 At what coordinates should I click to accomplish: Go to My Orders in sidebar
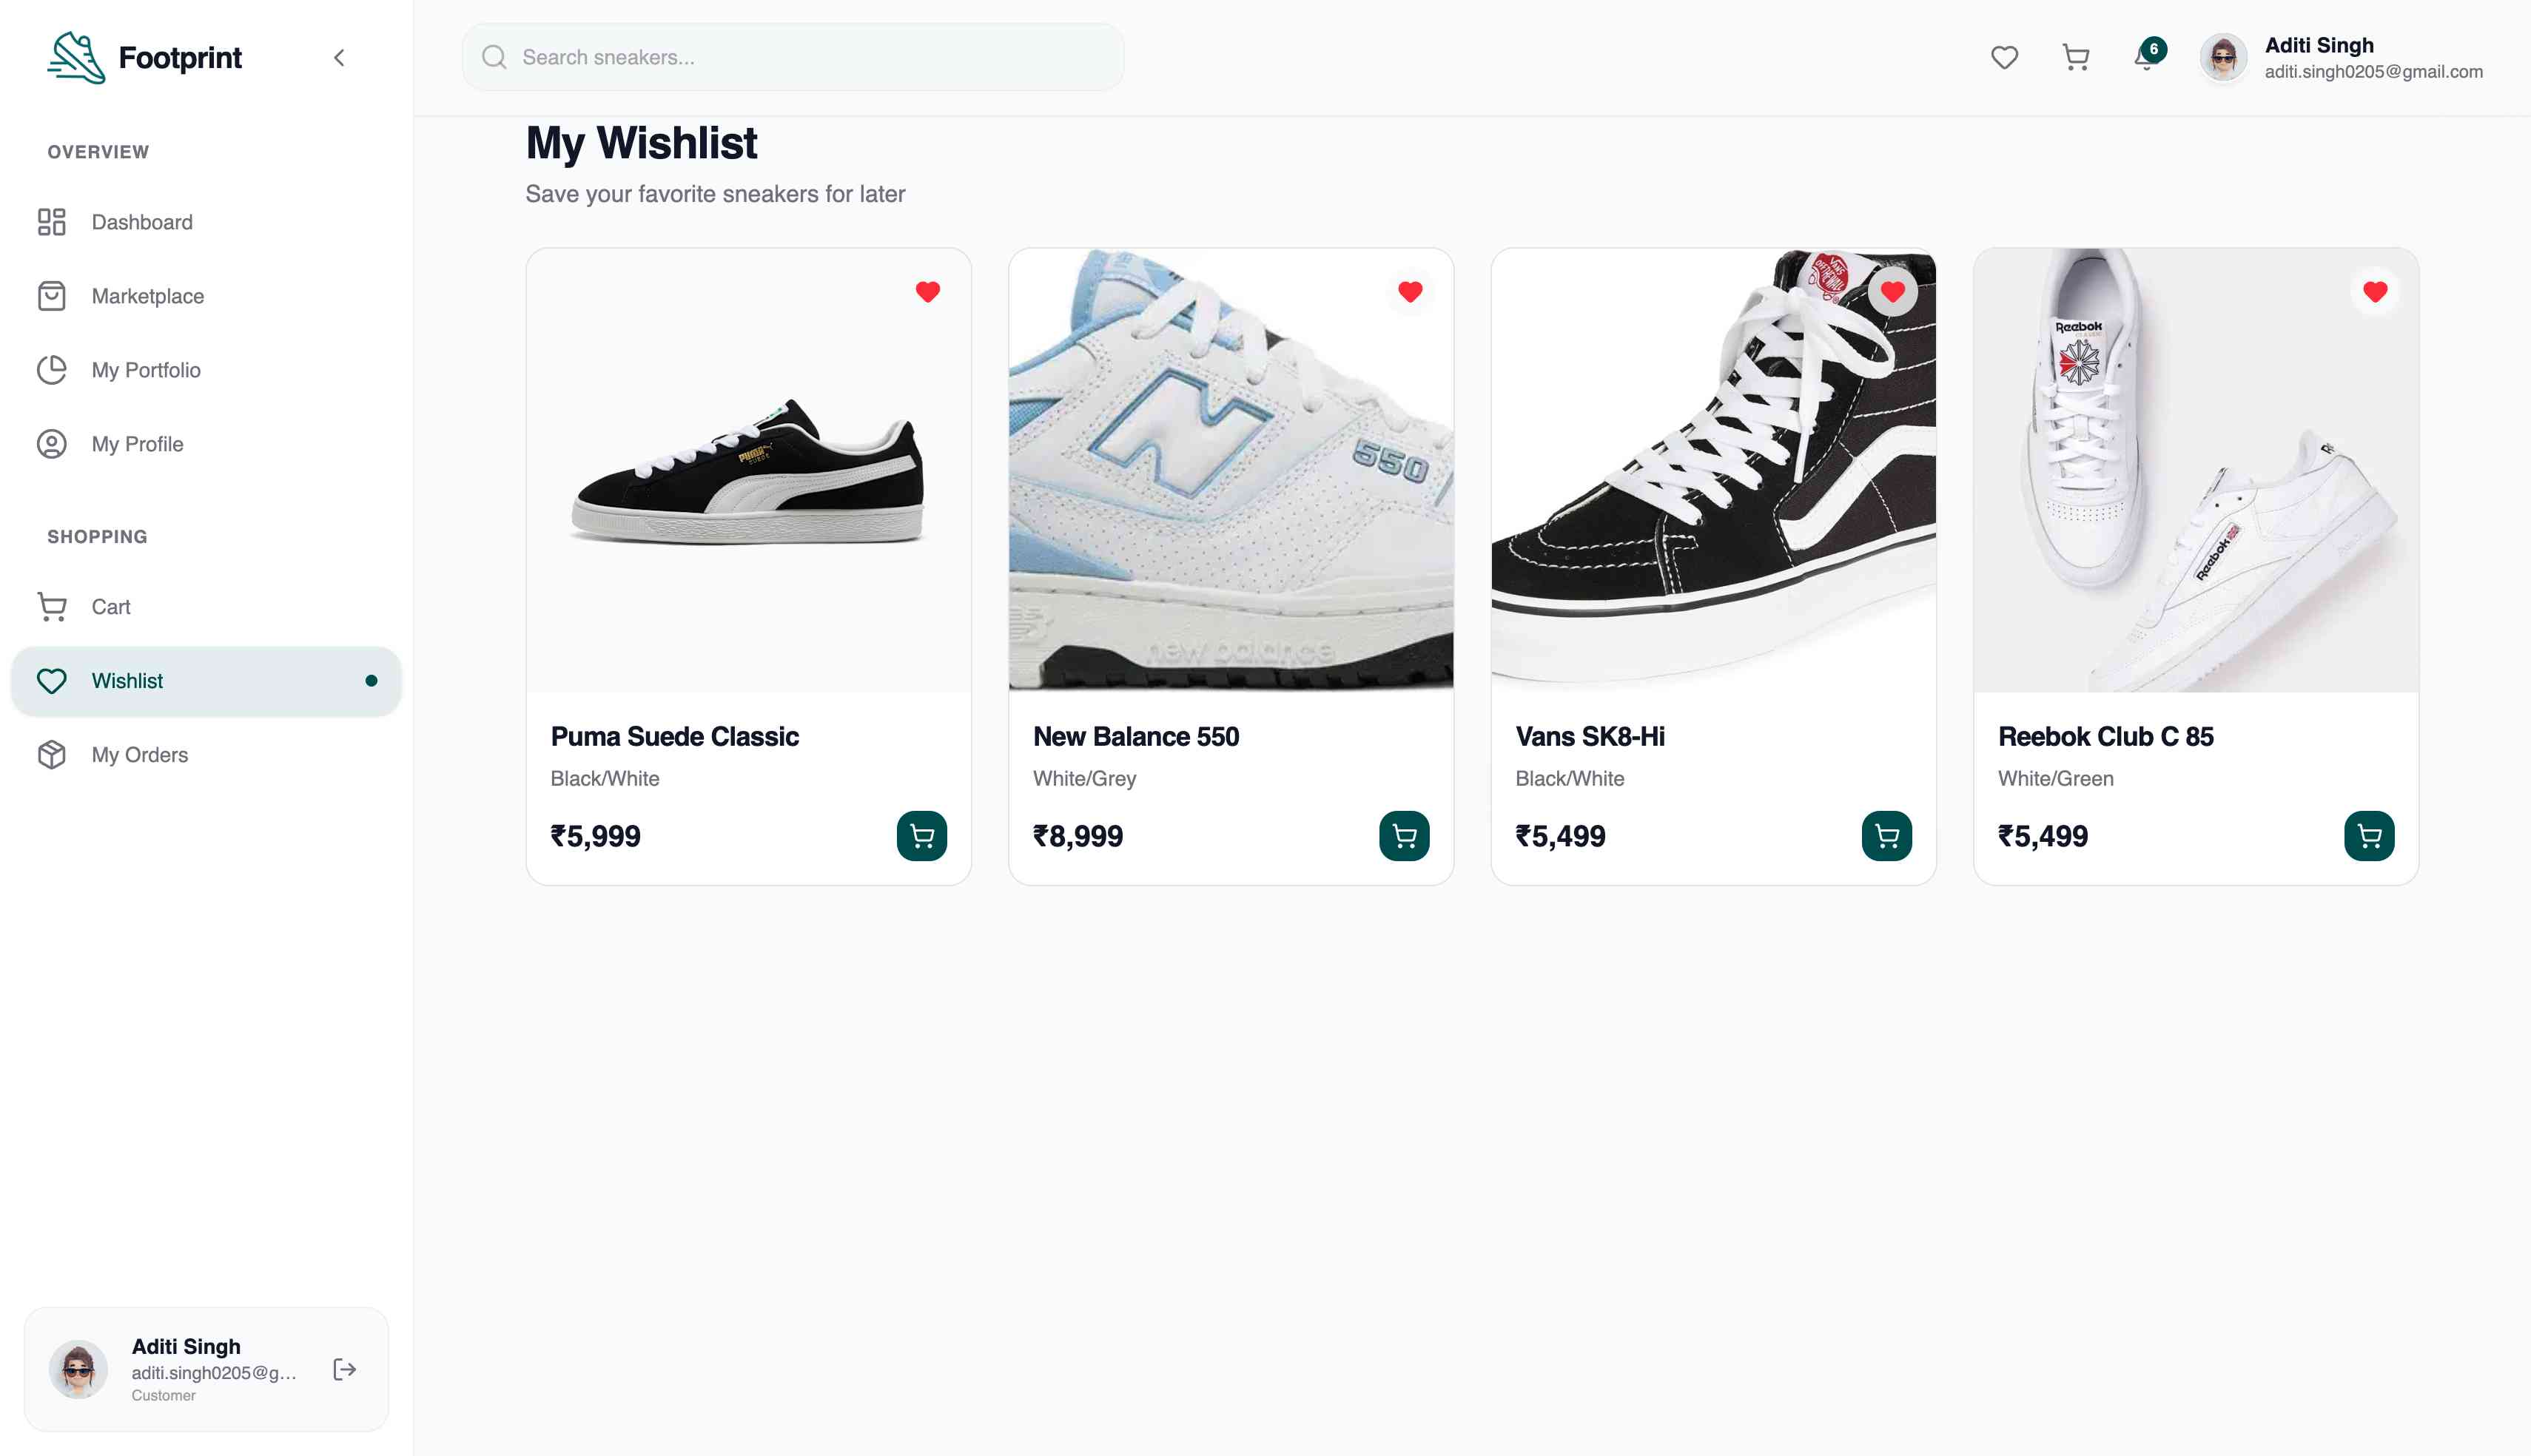206,754
